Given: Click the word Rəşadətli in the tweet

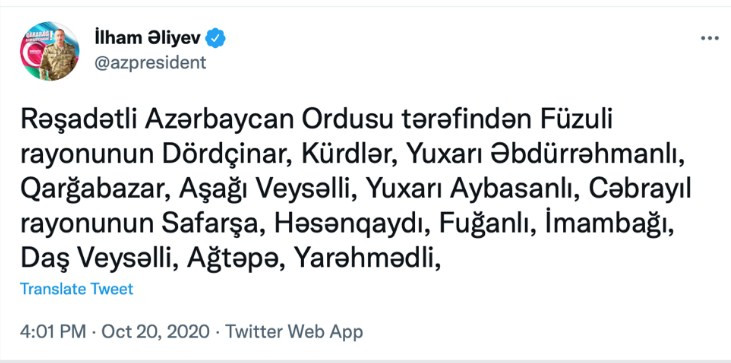Looking at the screenshot, I should (79, 121).
